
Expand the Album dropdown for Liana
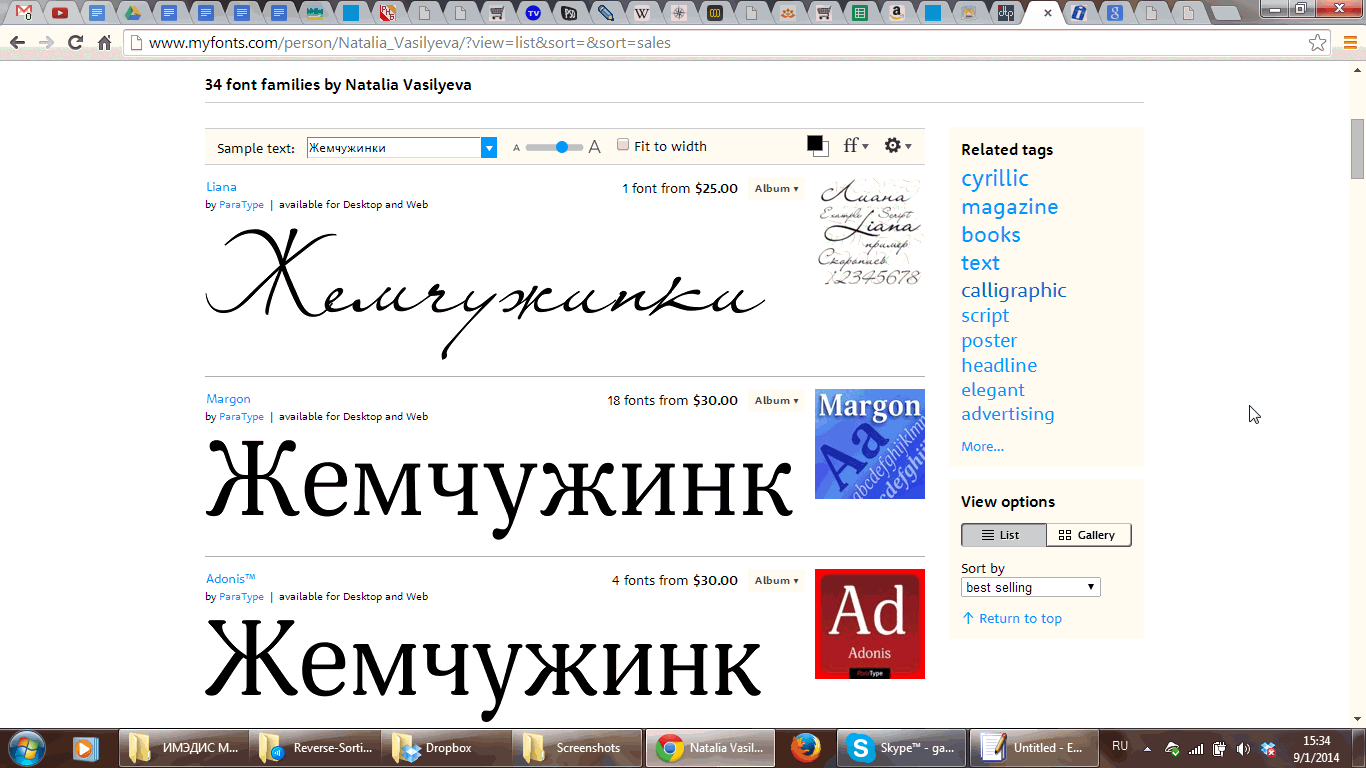point(776,189)
